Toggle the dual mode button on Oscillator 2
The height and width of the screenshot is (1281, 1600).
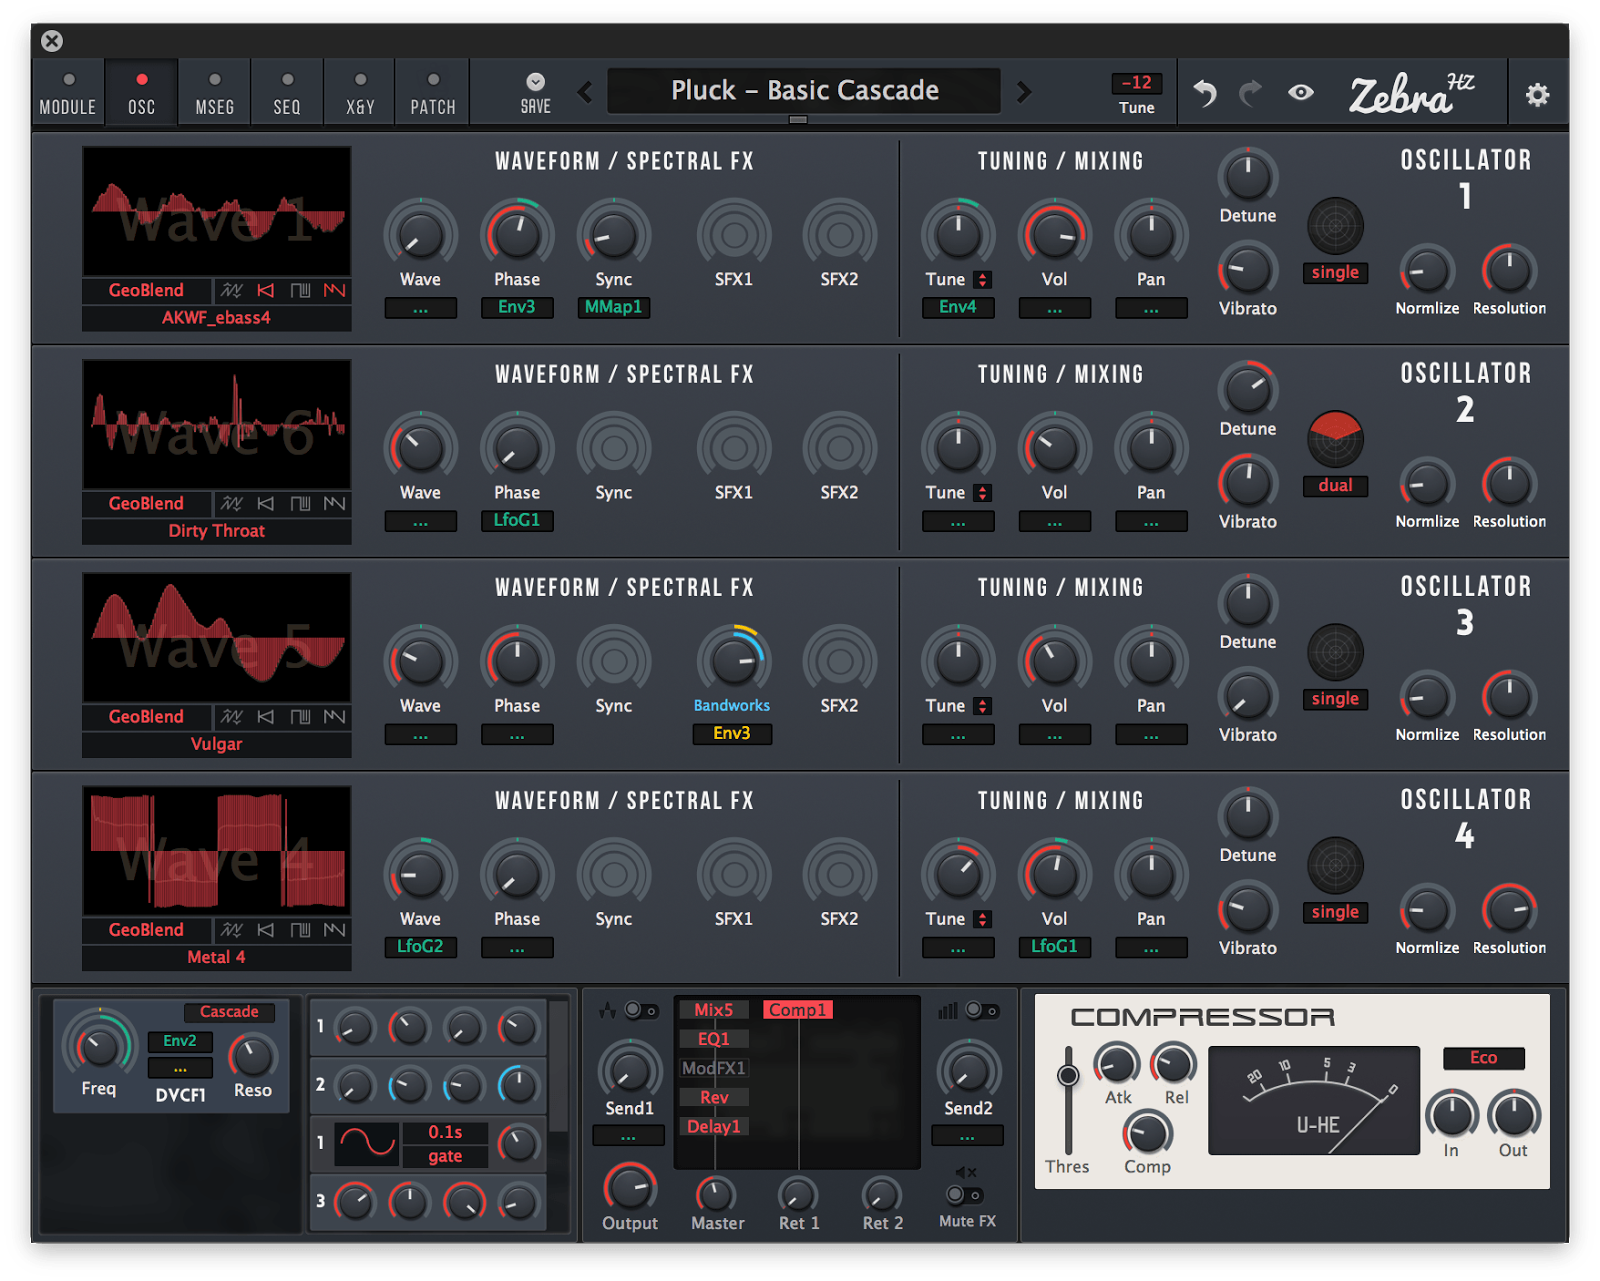pyautogui.click(x=1335, y=486)
